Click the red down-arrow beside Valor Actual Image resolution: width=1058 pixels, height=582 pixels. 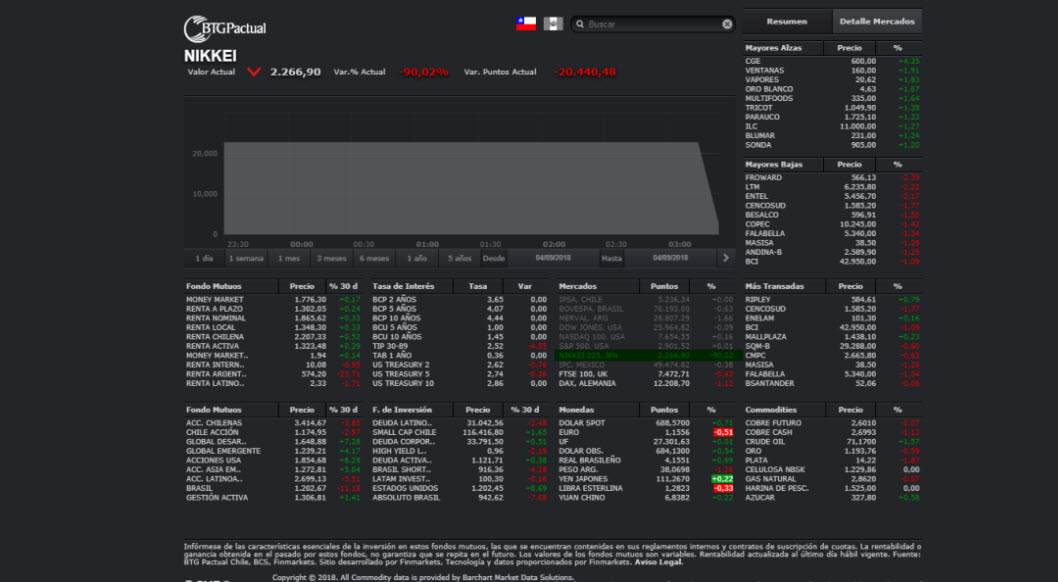click(254, 72)
